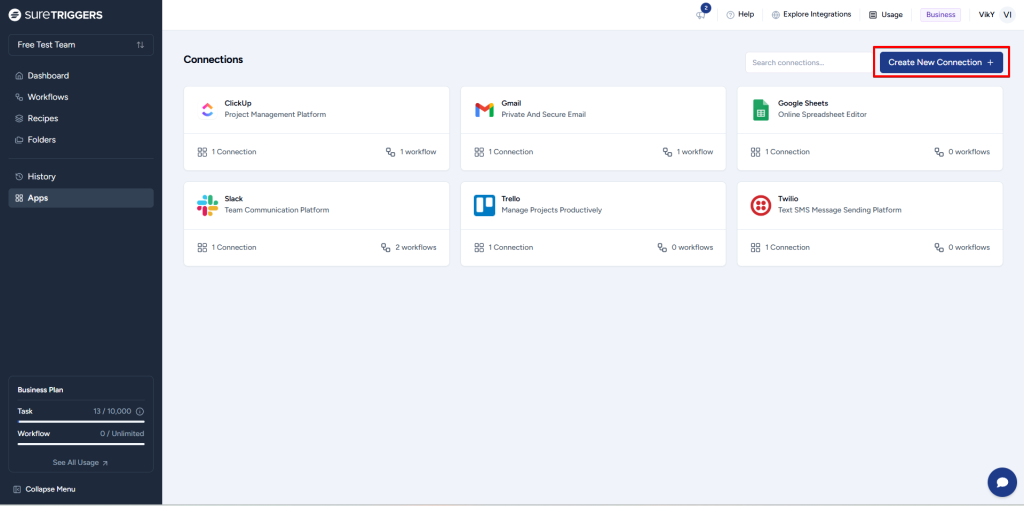
Task: Click the Task usage info icon
Action: point(139,411)
